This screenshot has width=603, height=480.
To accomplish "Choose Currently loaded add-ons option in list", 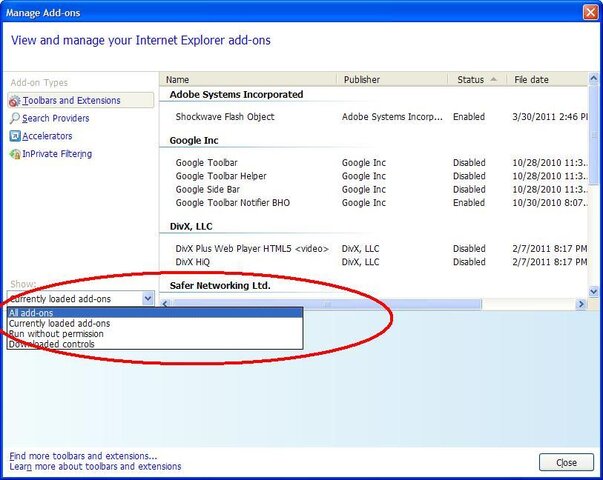I will (155, 323).
